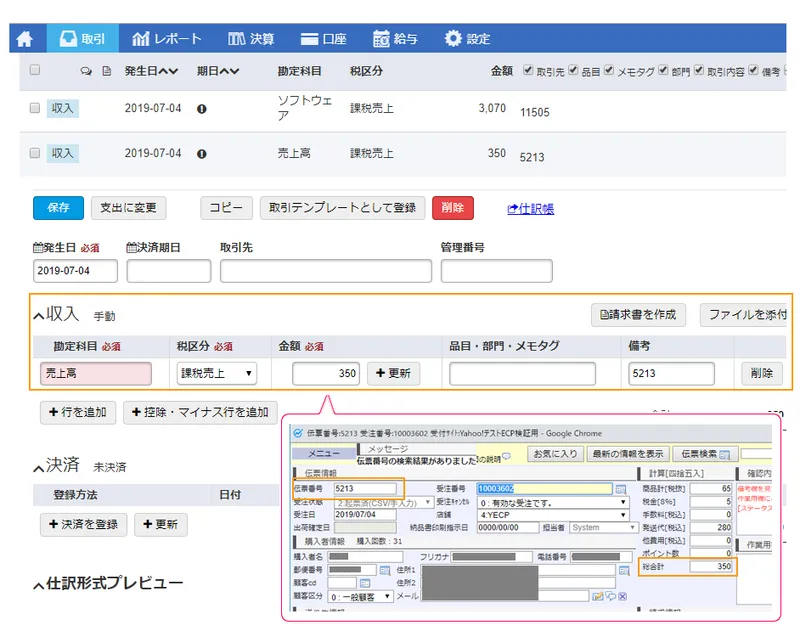Tick the select-all checkbox in table header
The image size is (800, 642).
pyautogui.click(x=35, y=70)
